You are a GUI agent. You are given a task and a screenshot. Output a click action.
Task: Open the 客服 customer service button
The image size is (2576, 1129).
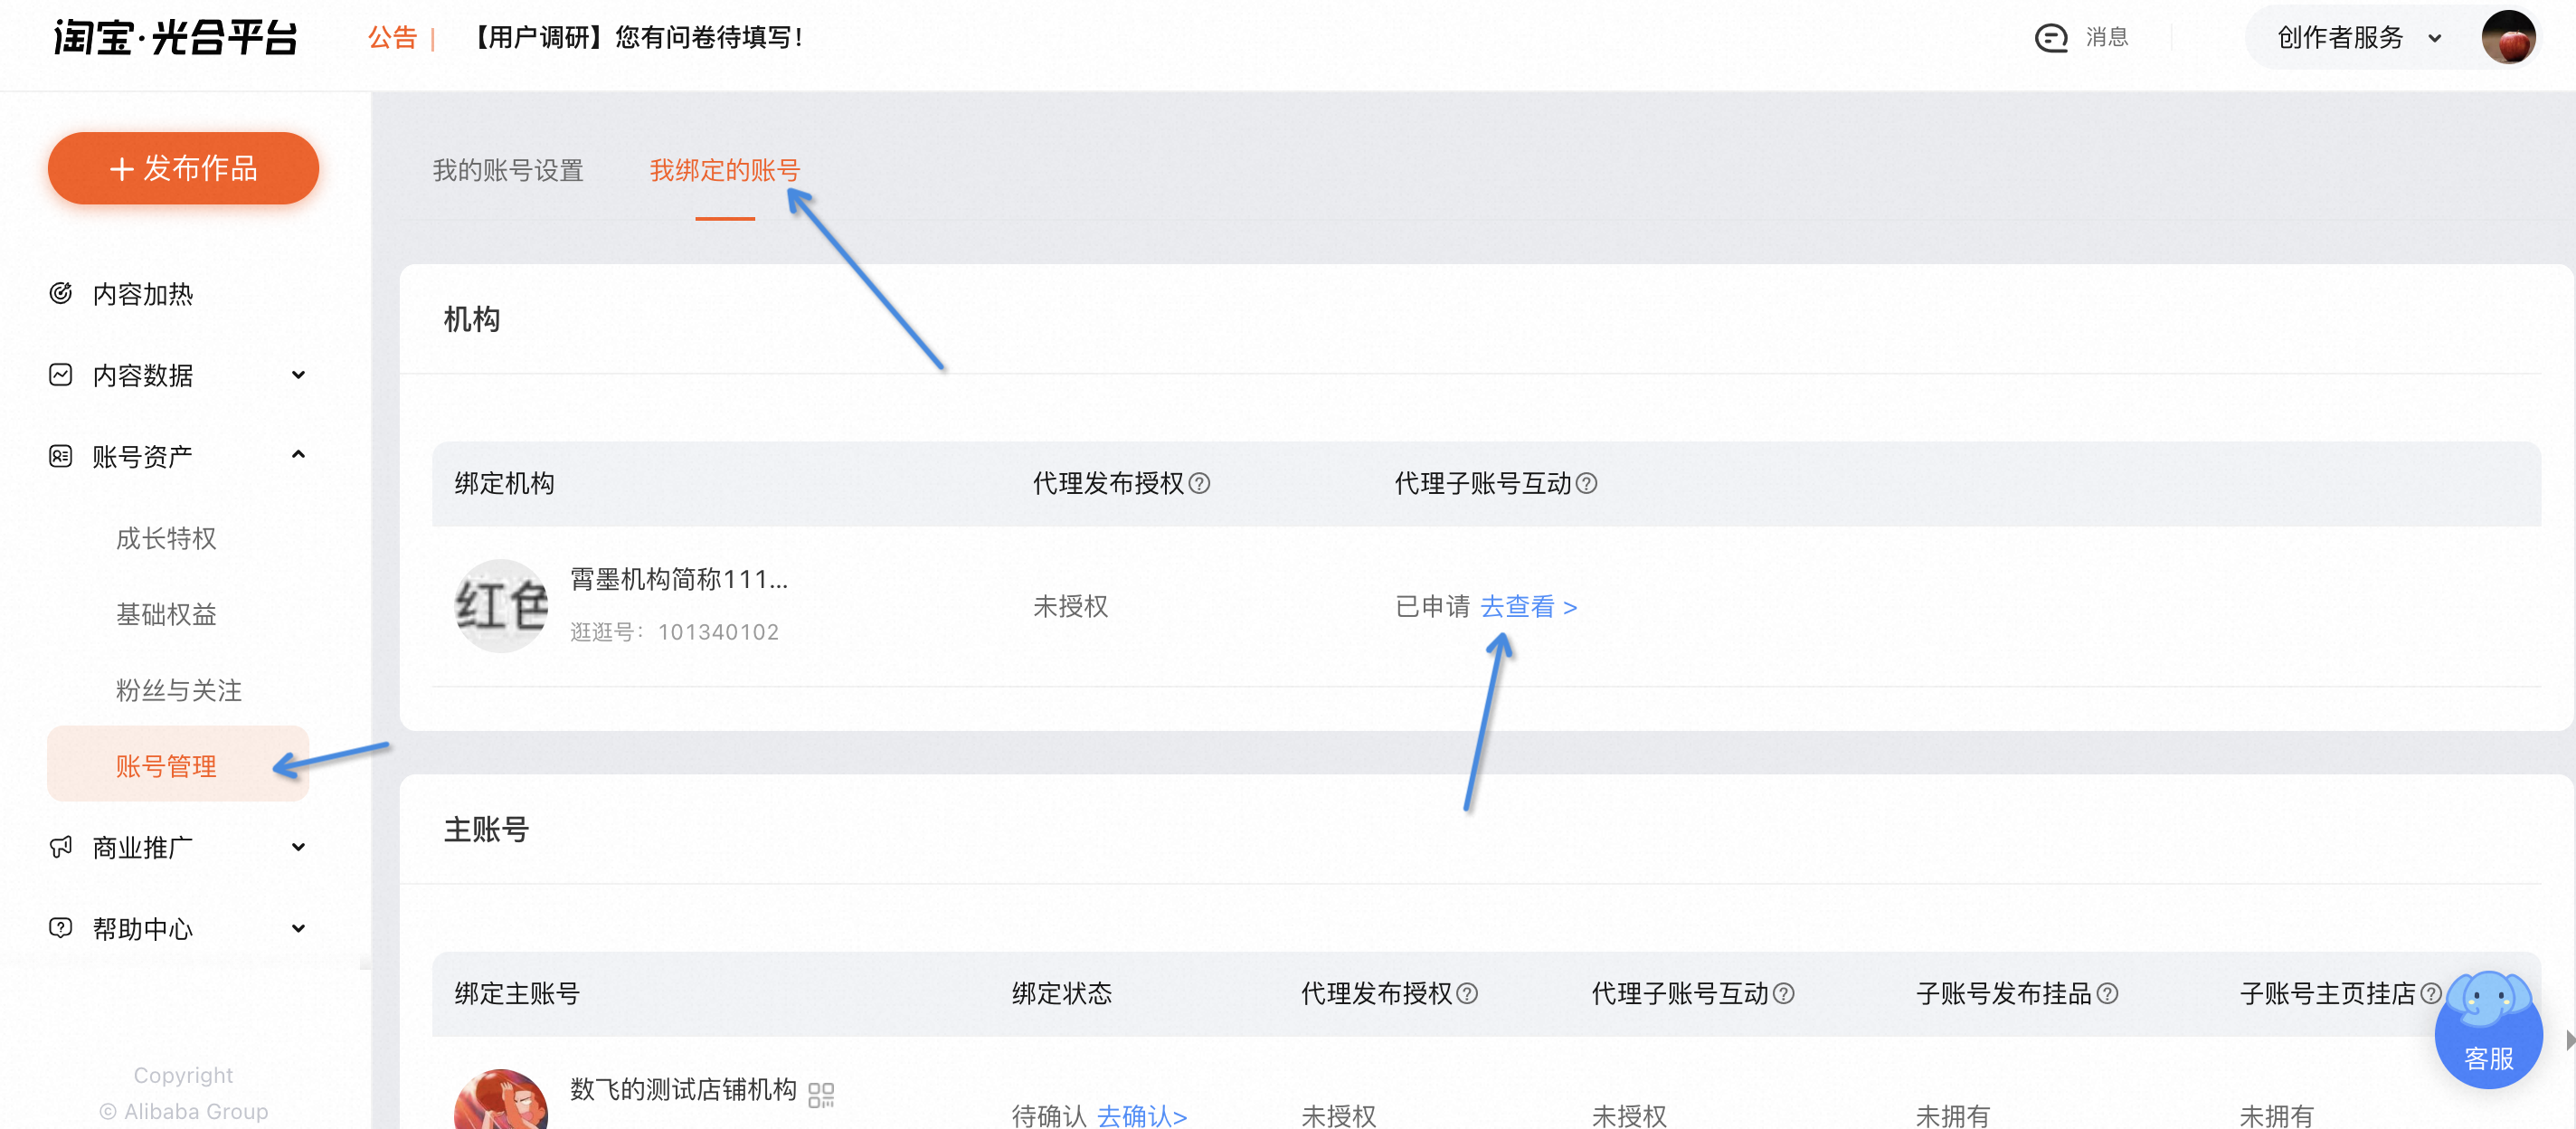click(x=2488, y=1033)
